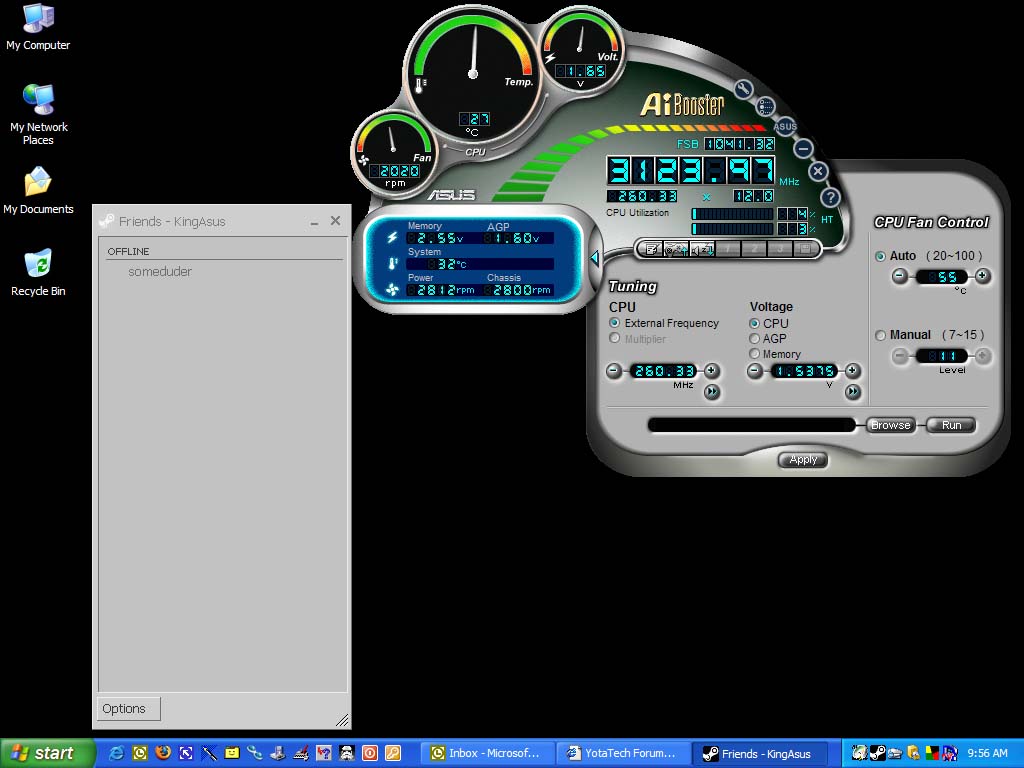The image size is (1024, 768).
Task: Click the program path input field
Action: pos(751,425)
